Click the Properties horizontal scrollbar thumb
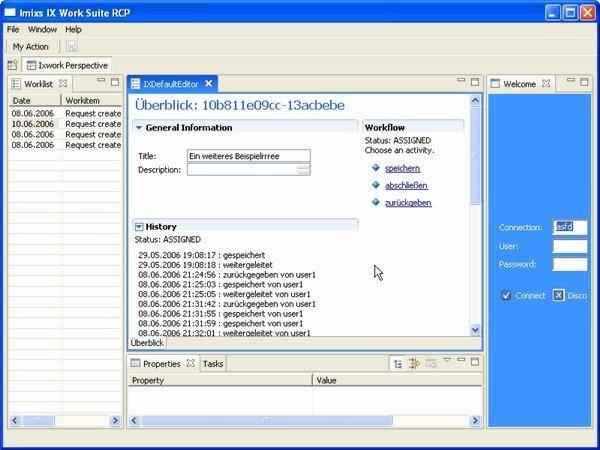 [x=267, y=421]
